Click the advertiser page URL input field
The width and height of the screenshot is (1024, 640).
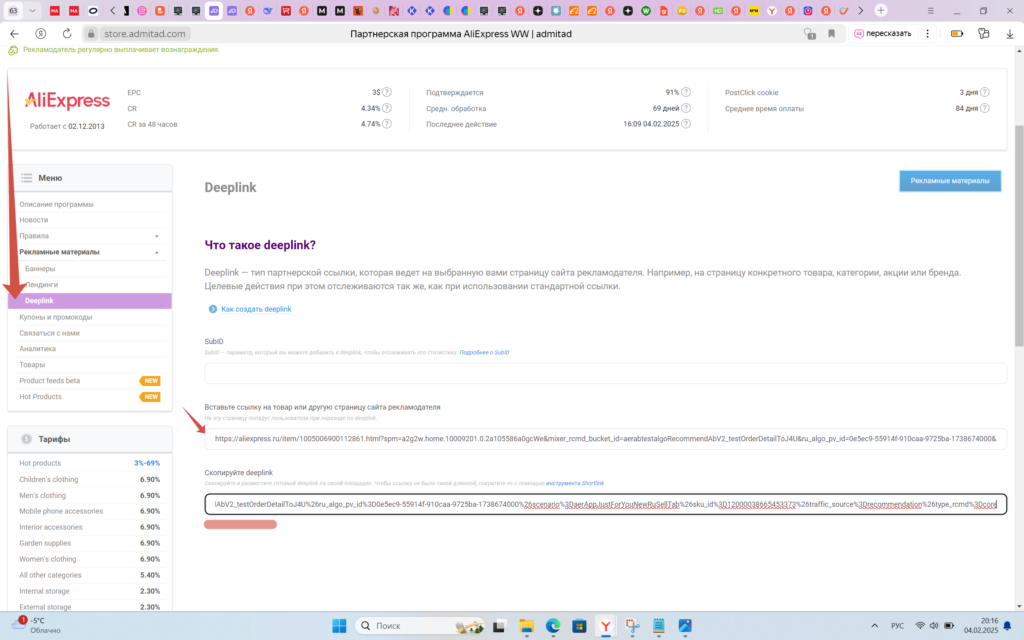pos(605,439)
